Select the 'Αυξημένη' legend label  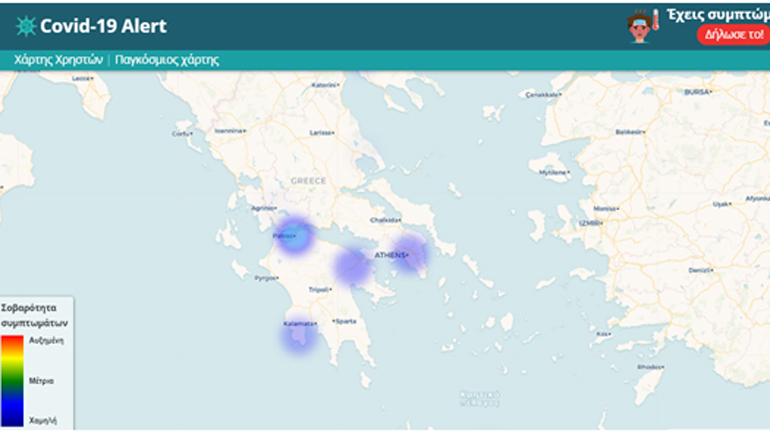46,340
